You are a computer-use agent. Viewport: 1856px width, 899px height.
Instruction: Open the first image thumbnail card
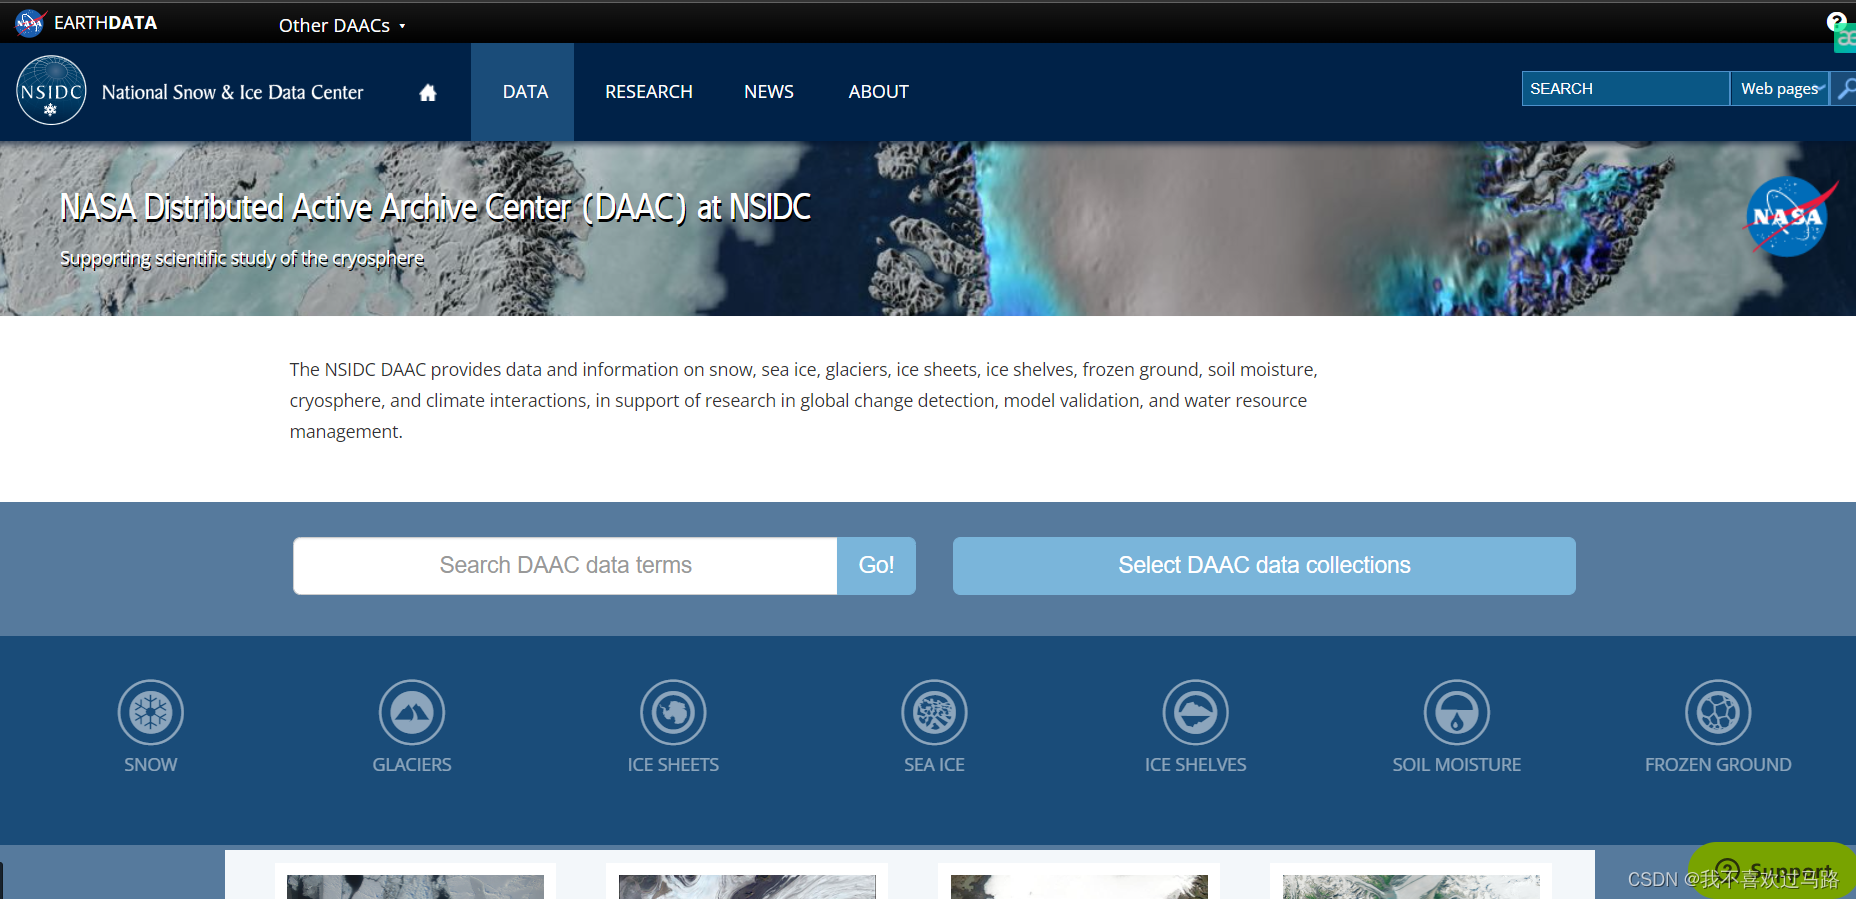(415, 882)
